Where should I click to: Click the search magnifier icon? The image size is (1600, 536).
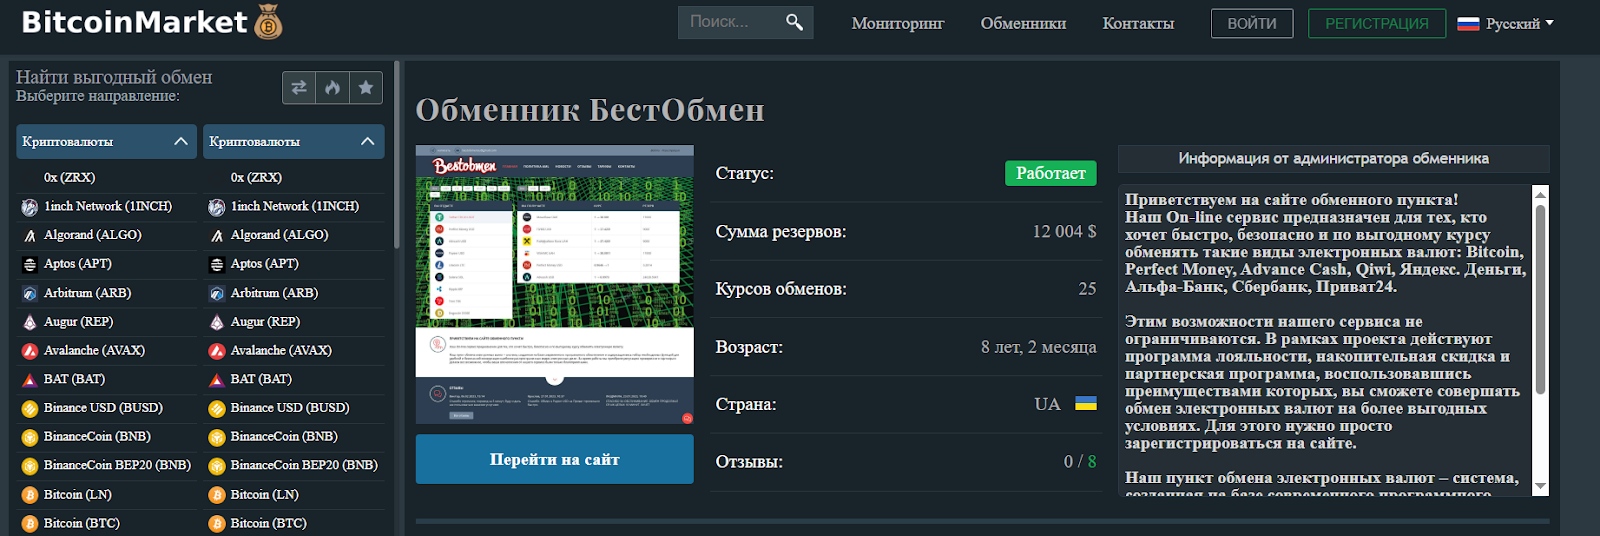(794, 22)
